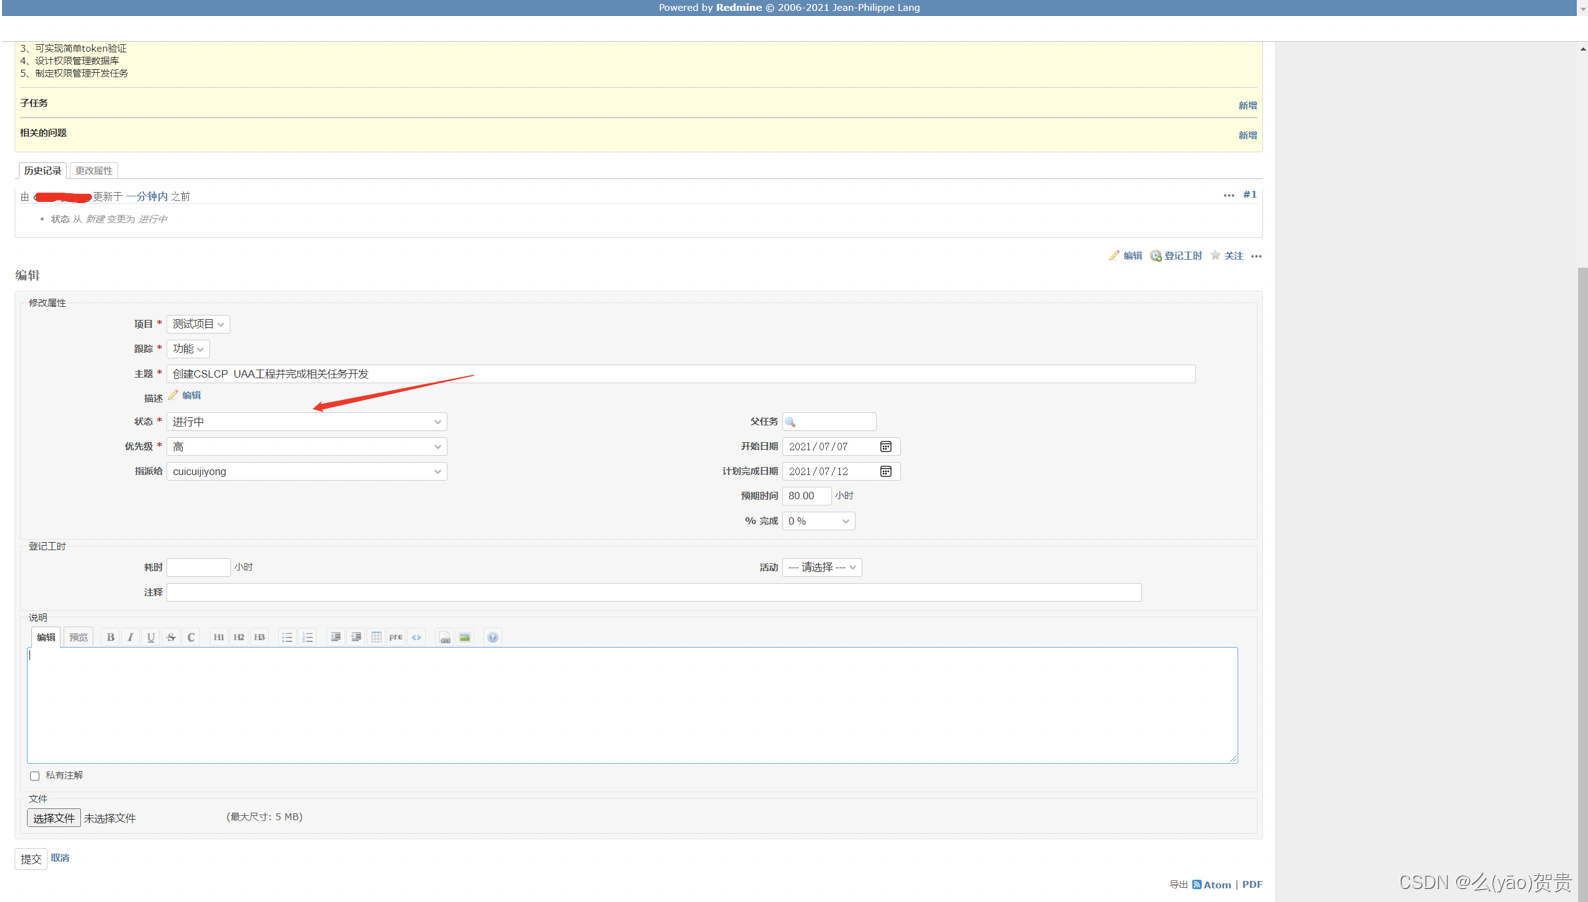Add a related issue via 新增 in 相关的问题 row
Viewport: 1588px width, 902px height.
[x=1248, y=136]
